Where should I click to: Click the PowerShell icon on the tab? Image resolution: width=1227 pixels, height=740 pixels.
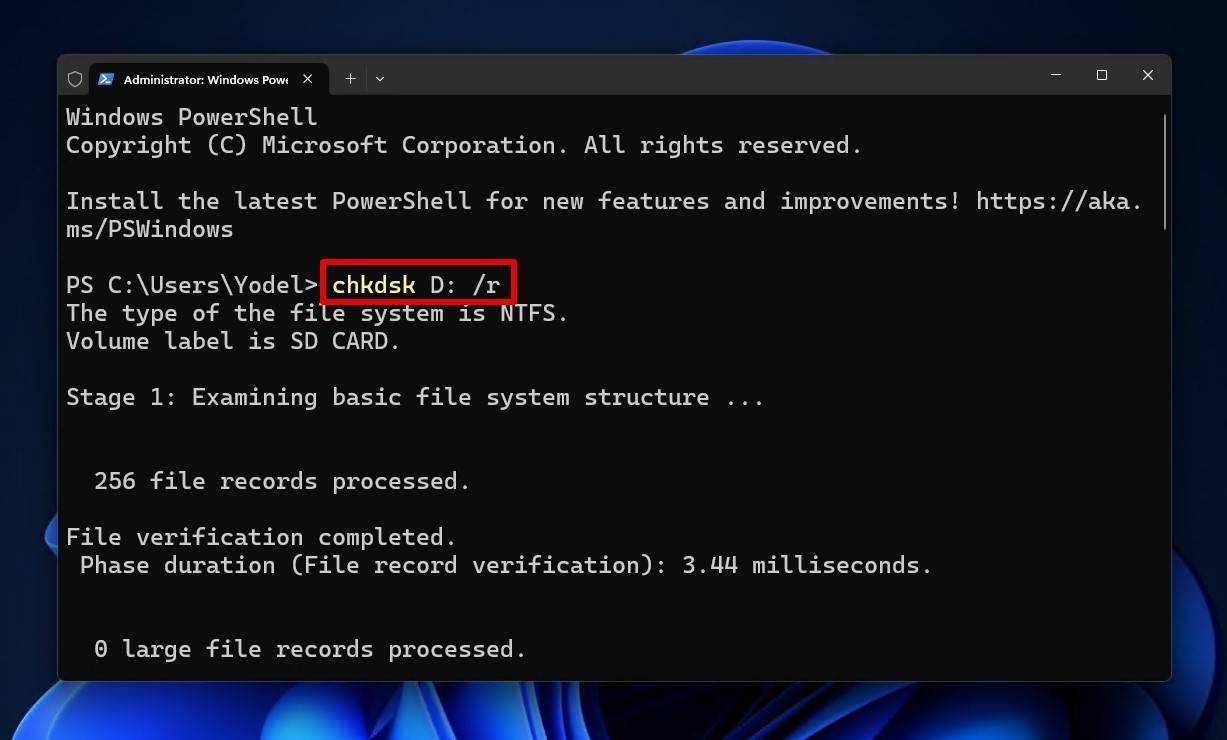(x=106, y=78)
